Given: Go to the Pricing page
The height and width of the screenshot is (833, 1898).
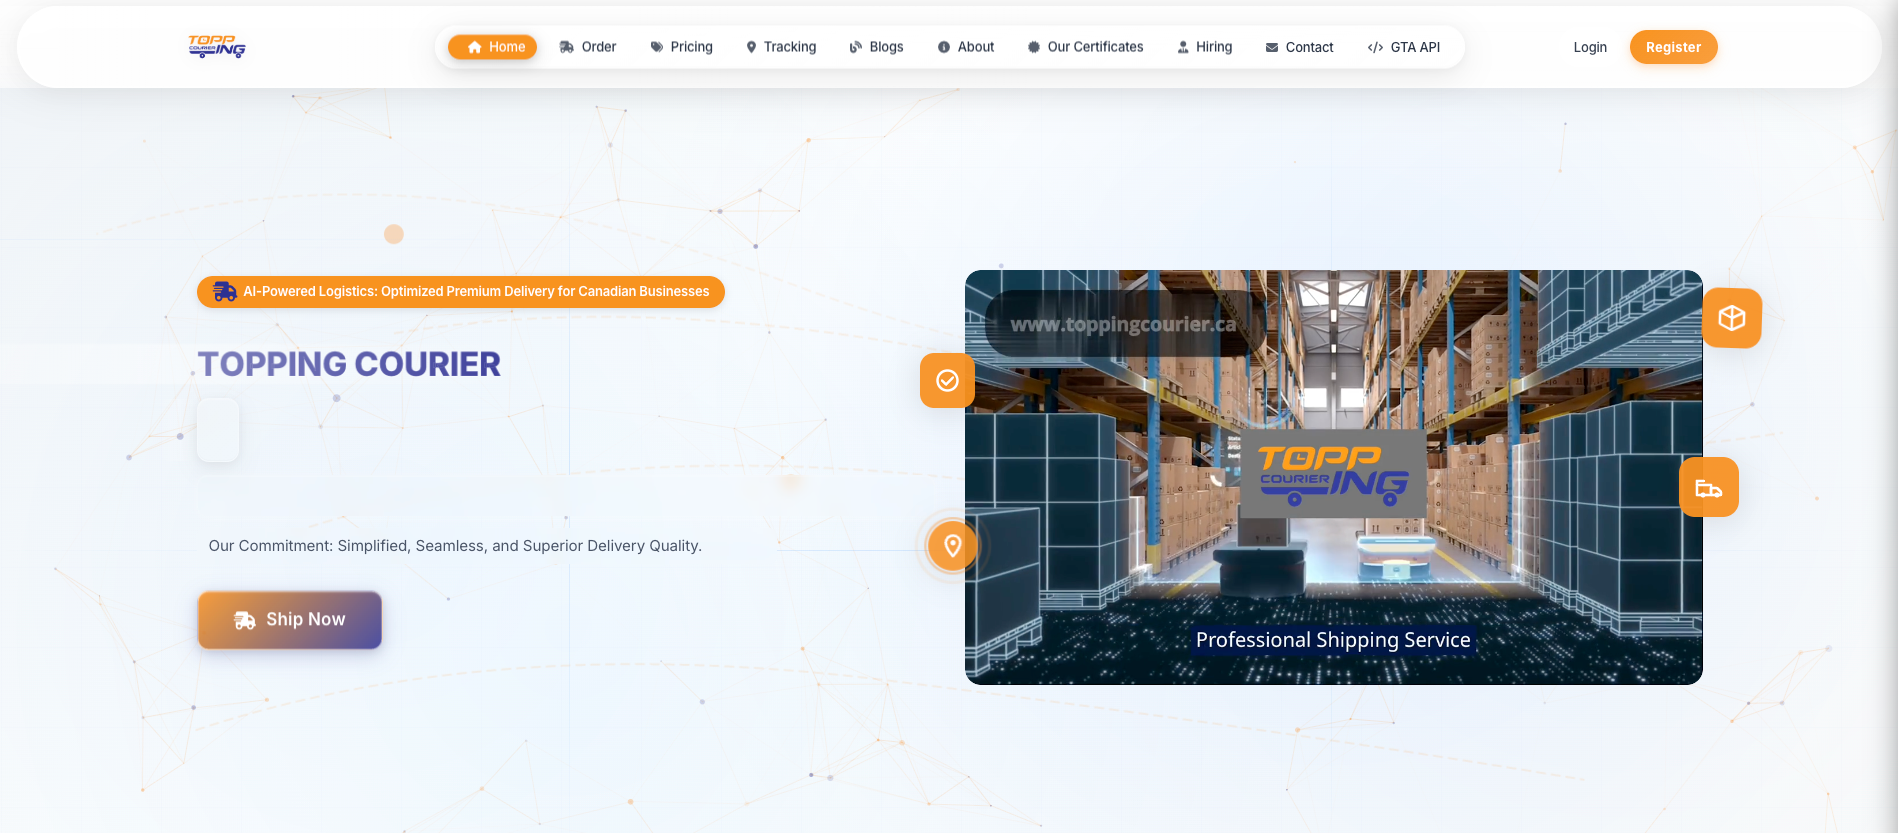Looking at the screenshot, I should coord(681,47).
